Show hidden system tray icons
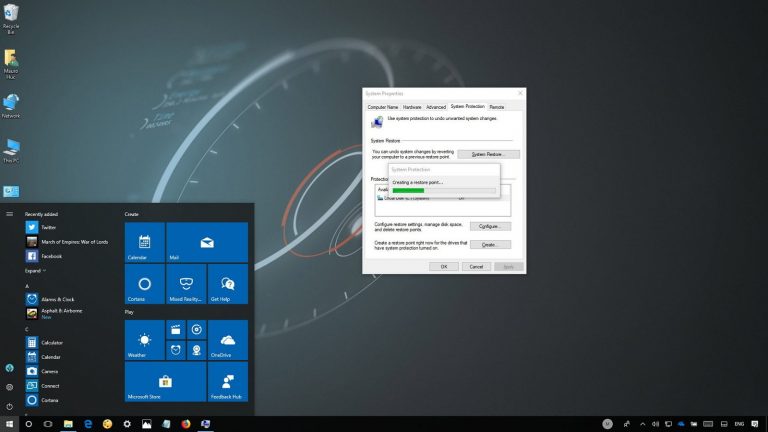 (642, 424)
